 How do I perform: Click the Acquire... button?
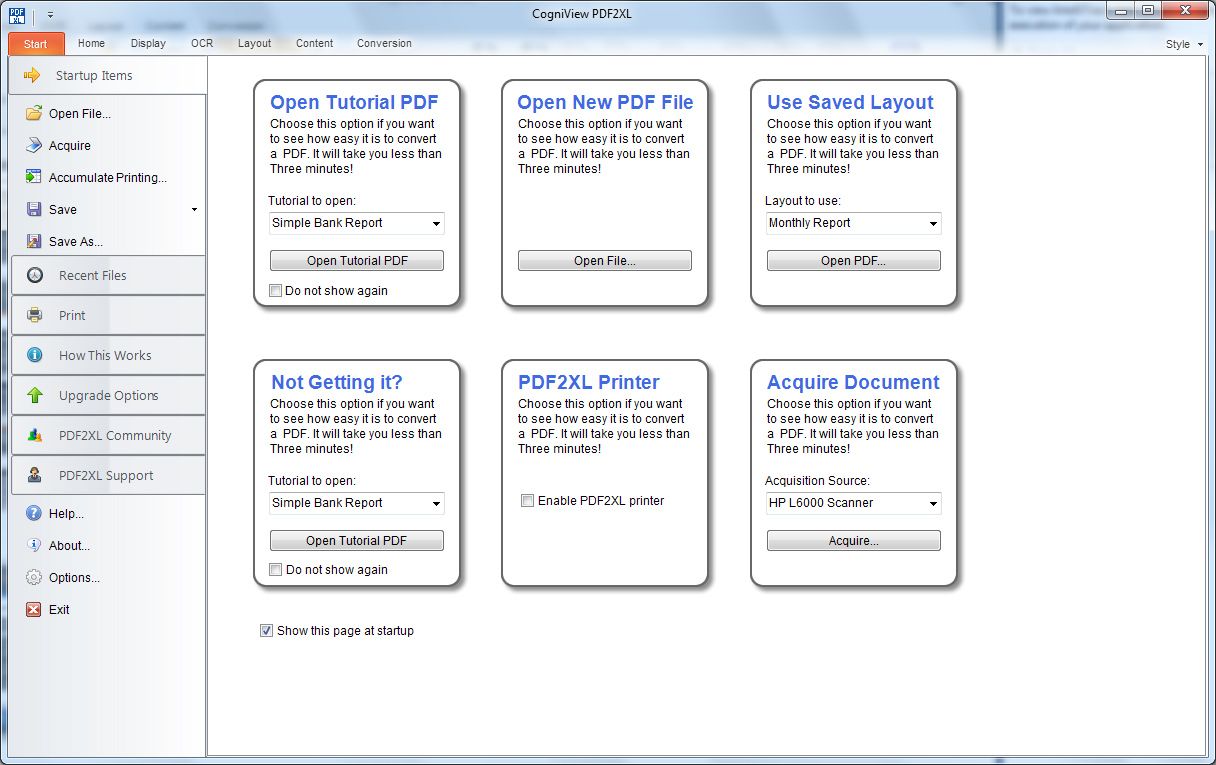(854, 541)
